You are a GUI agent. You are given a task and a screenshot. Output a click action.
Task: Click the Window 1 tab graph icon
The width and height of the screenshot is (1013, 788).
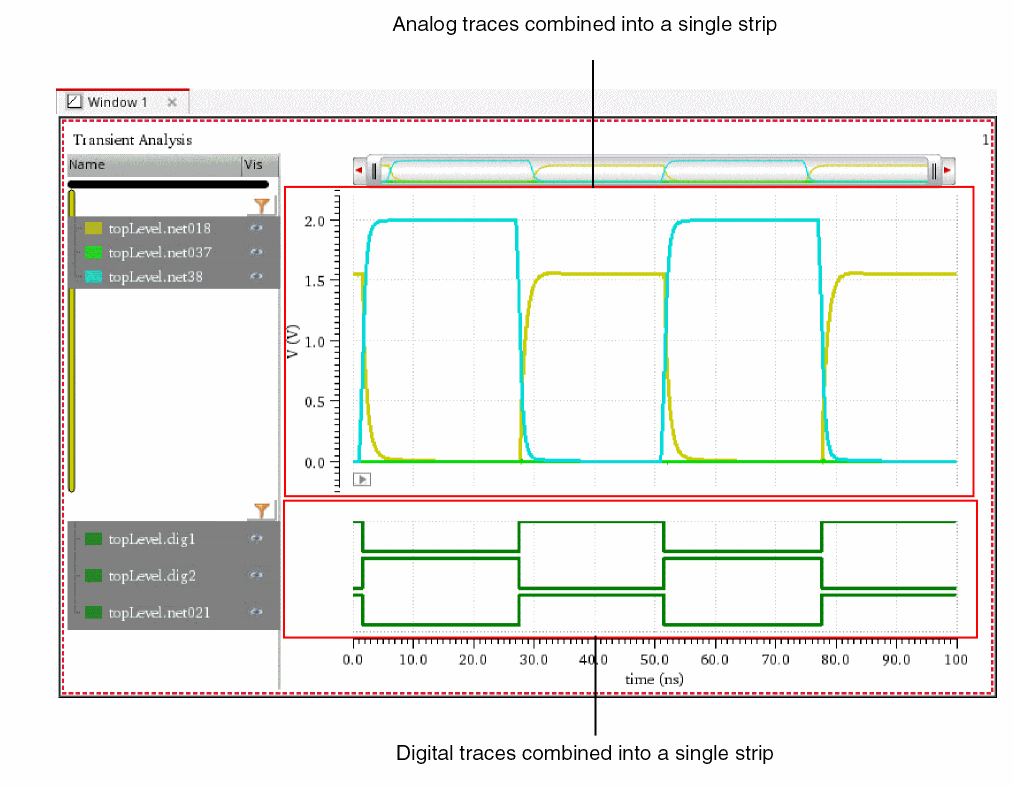point(74,102)
